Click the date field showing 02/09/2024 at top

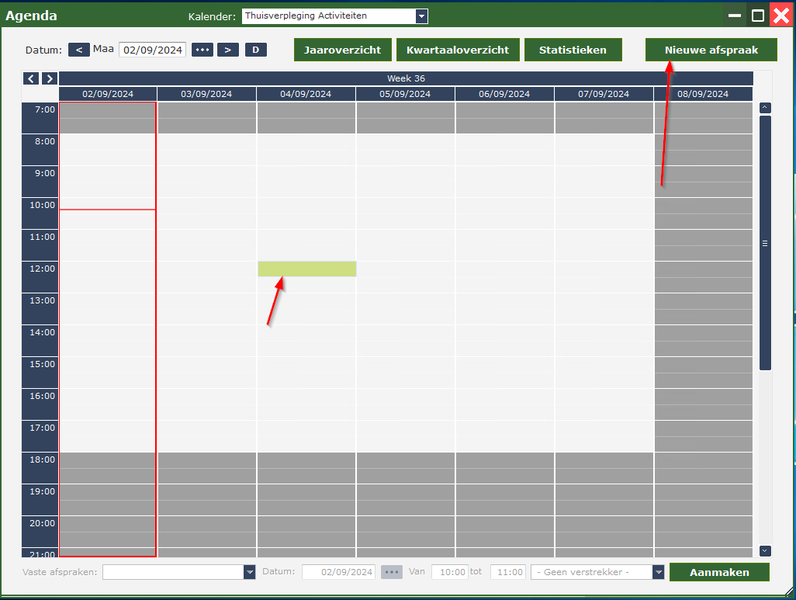pyautogui.click(x=152, y=50)
